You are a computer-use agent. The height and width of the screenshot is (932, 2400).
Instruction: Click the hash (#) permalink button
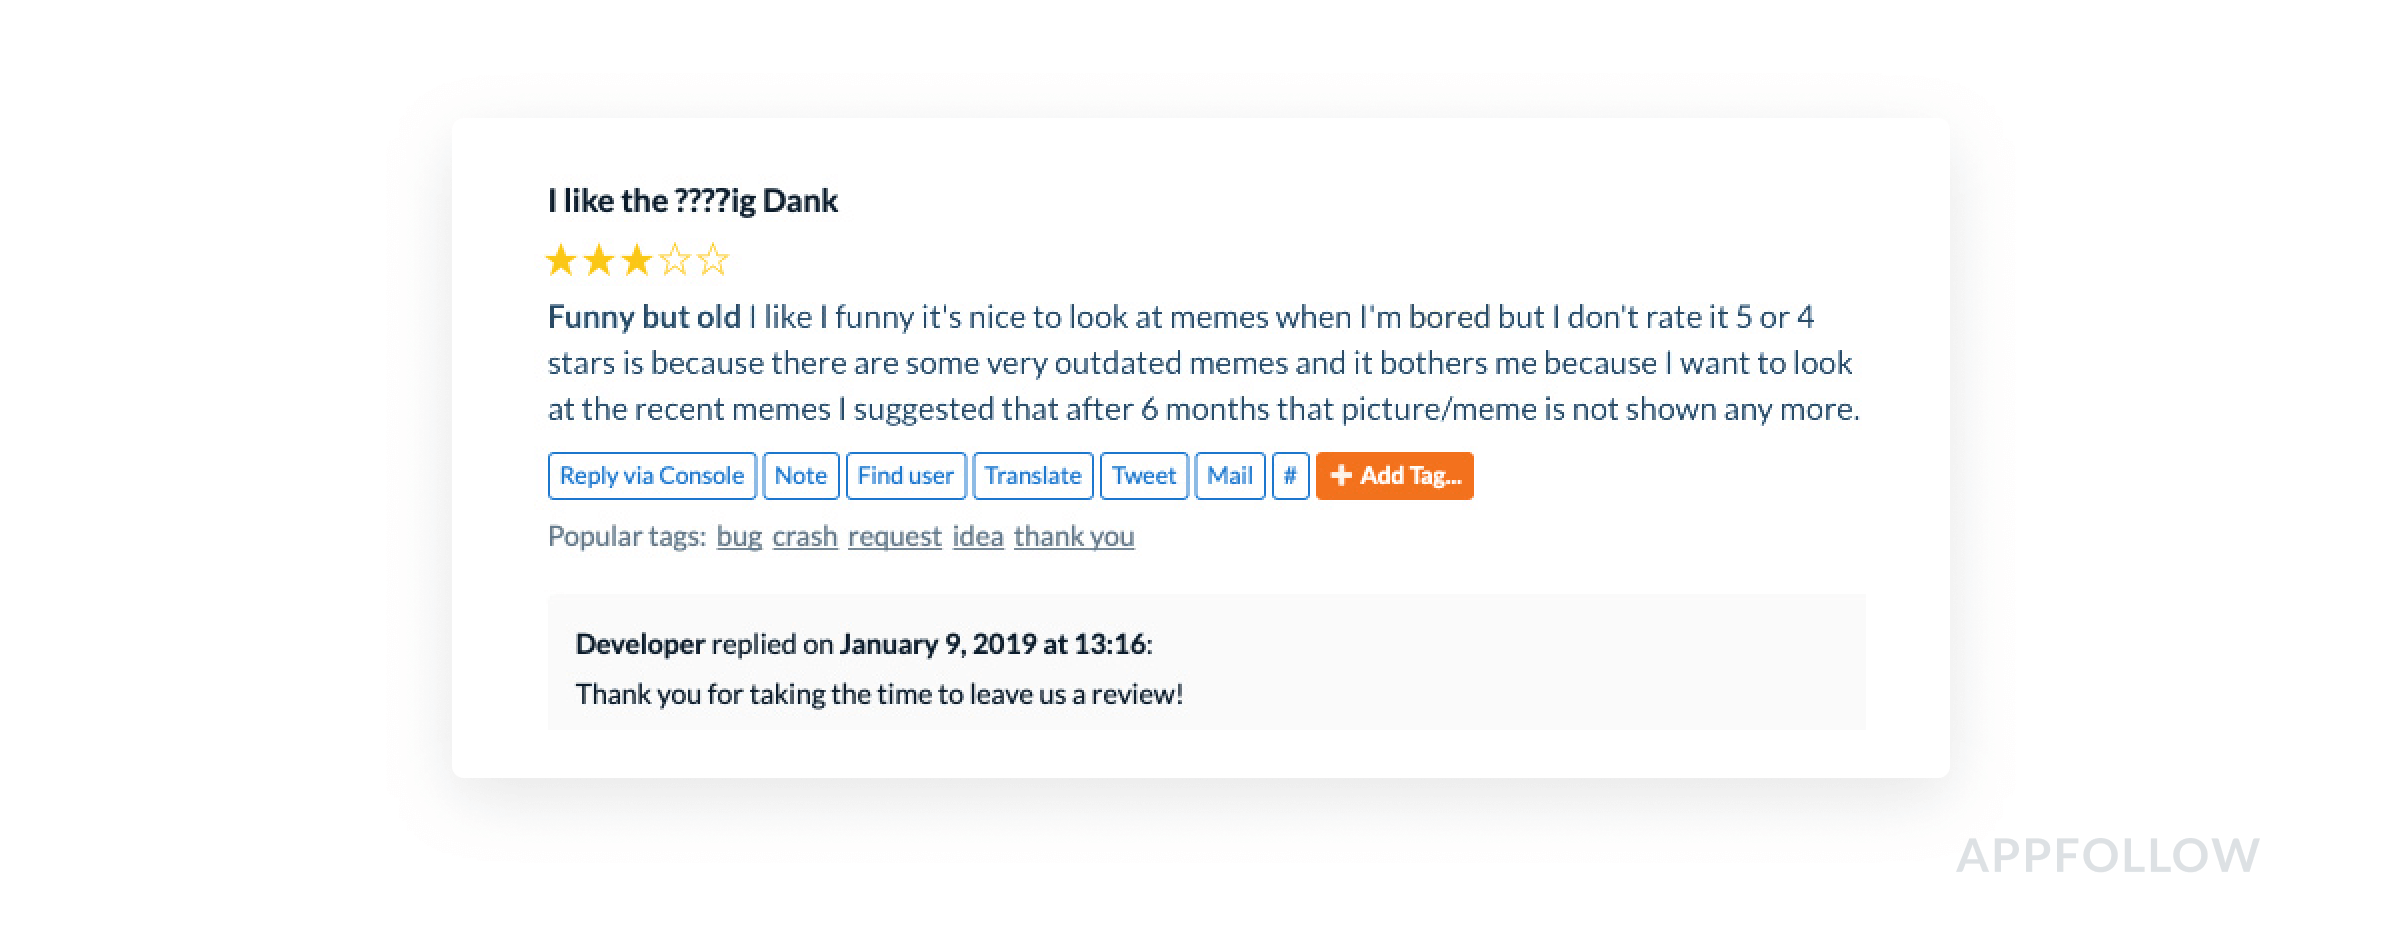[1290, 476]
